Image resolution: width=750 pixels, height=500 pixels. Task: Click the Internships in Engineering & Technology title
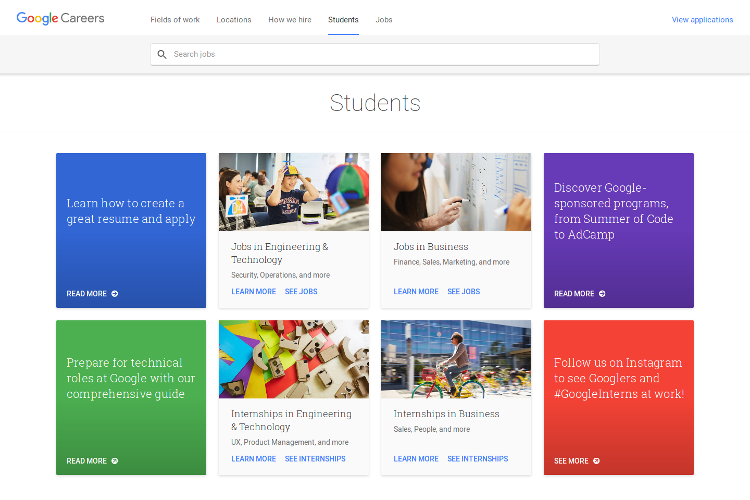[291, 420]
